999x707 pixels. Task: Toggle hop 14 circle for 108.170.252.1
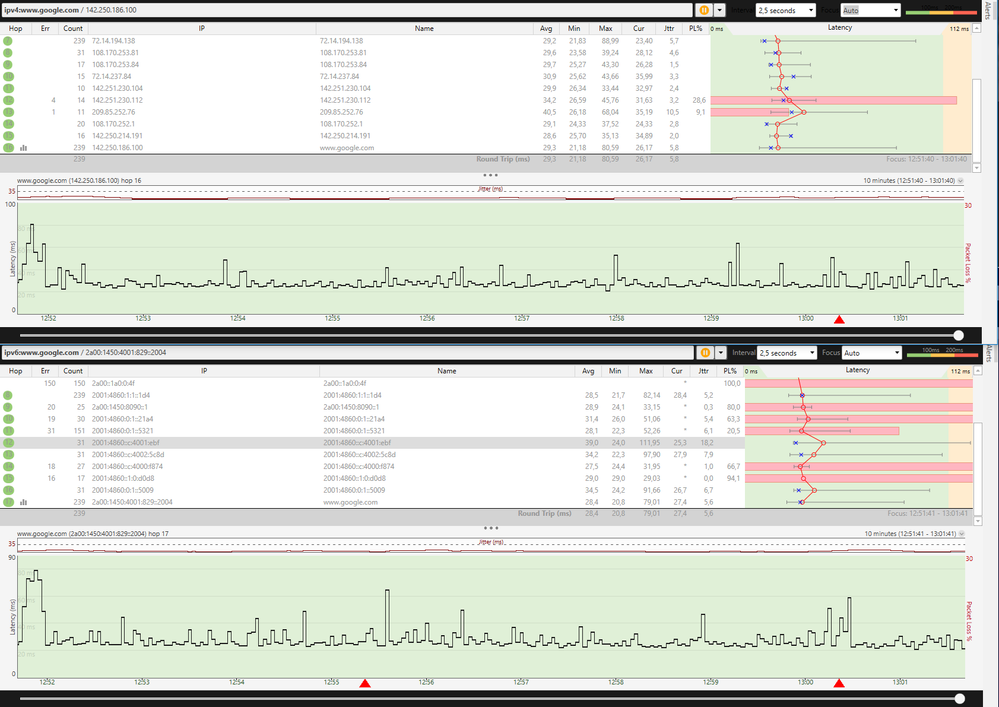tap(8, 124)
